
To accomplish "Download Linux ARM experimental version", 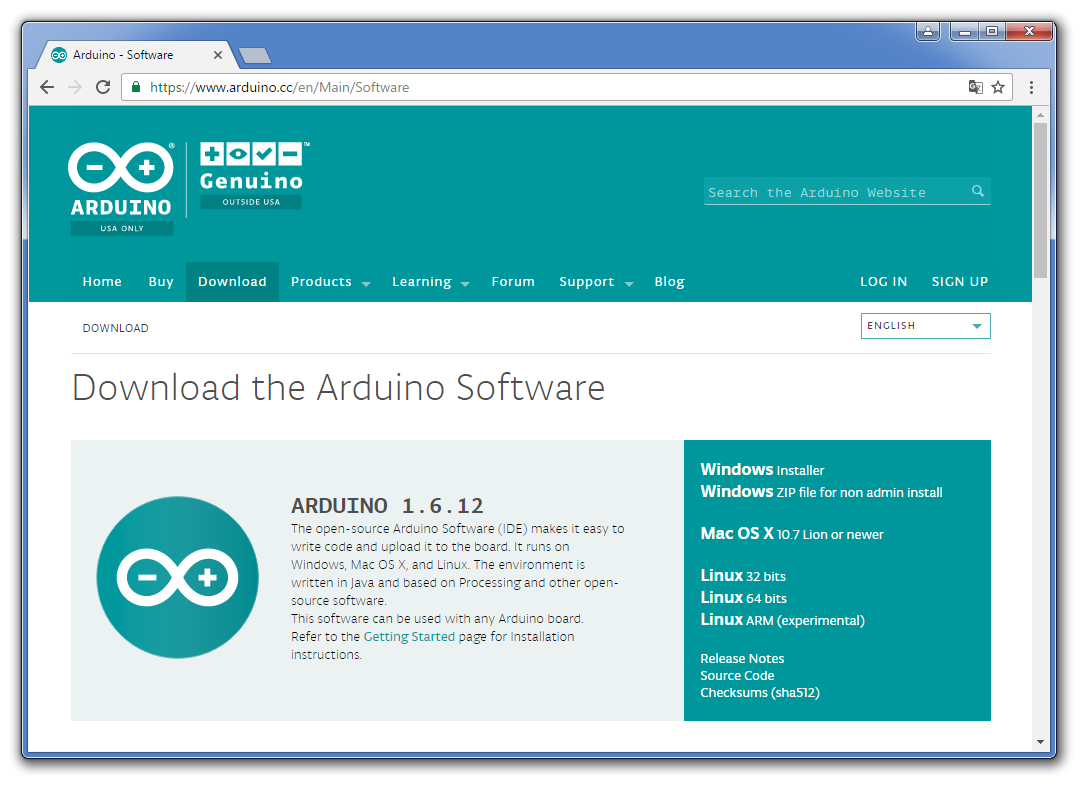I will pyautogui.click(x=782, y=620).
